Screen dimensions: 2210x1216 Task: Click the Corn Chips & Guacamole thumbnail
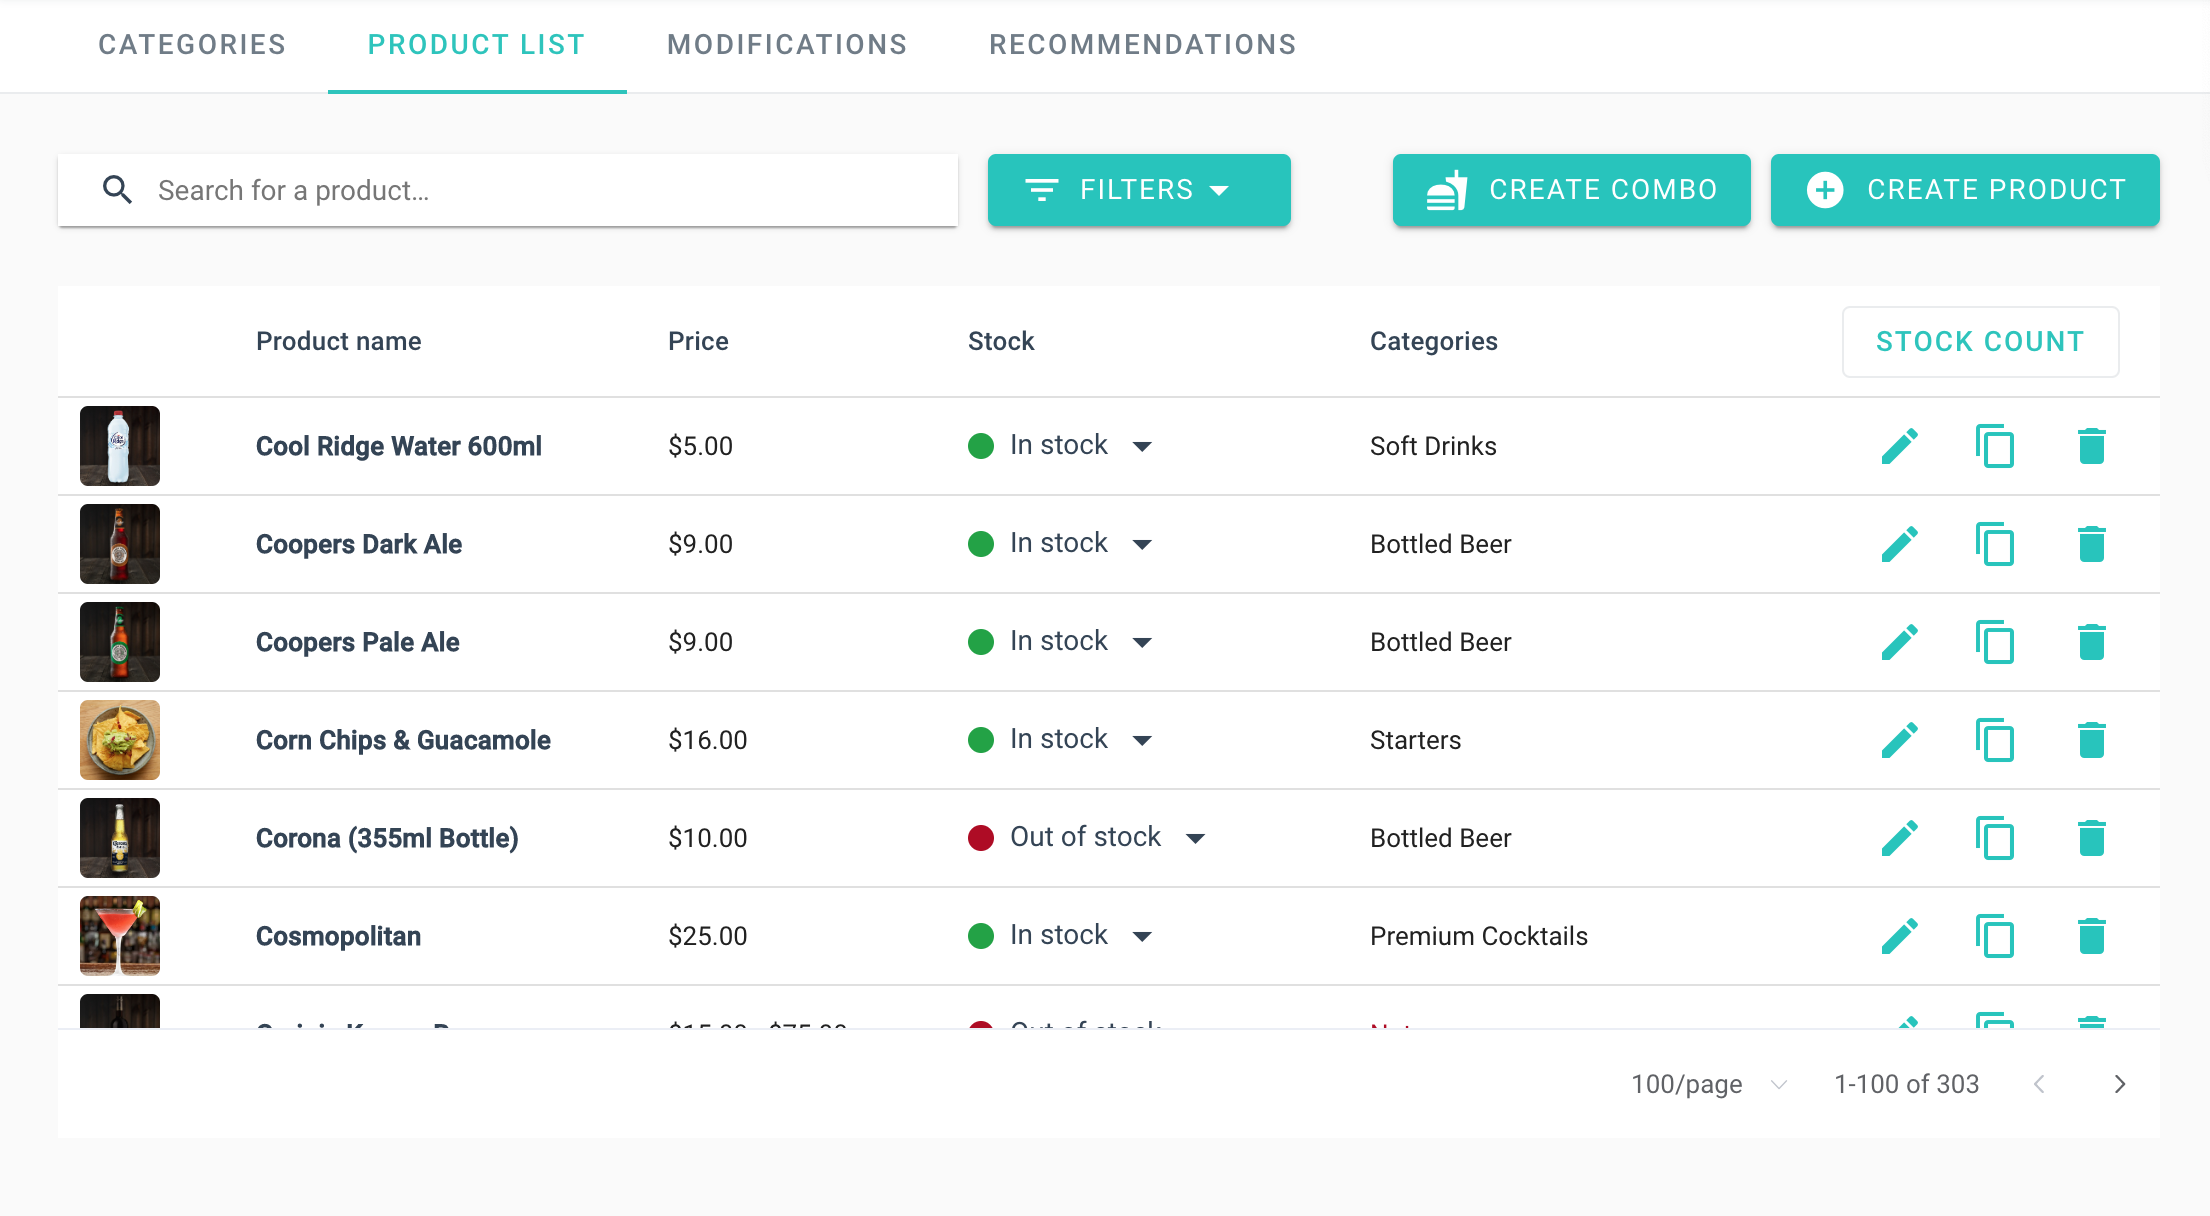pyautogui.click(x=120, y=740)
